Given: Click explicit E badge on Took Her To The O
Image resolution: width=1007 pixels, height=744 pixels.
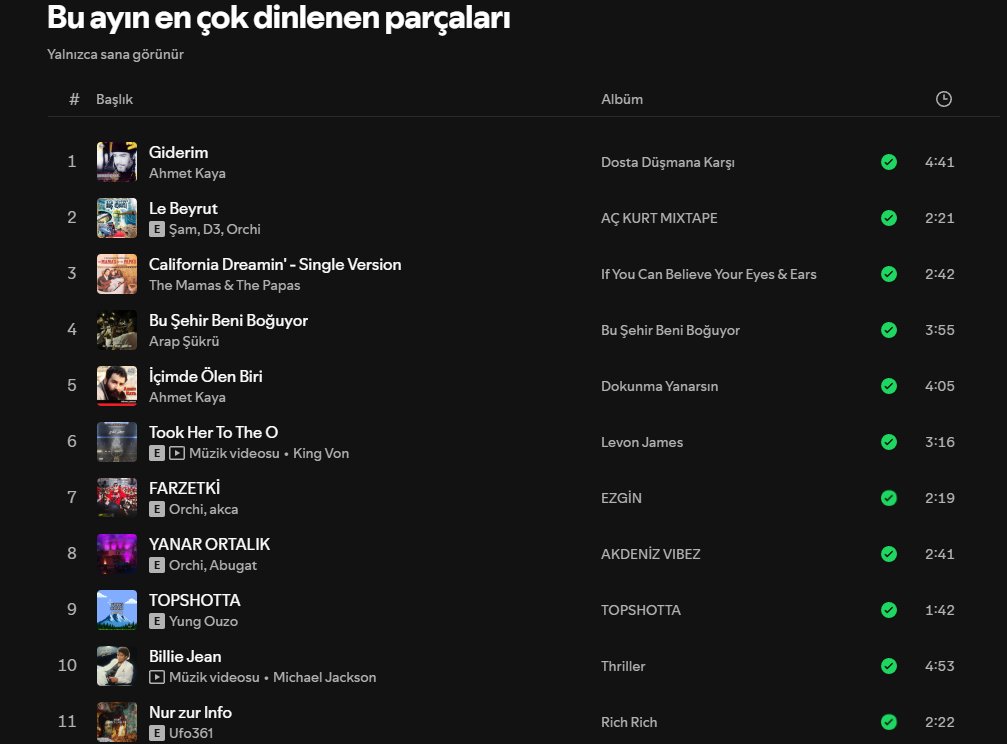Looking at the screenshot, I should pyautogui.click(x=157, y=453).
